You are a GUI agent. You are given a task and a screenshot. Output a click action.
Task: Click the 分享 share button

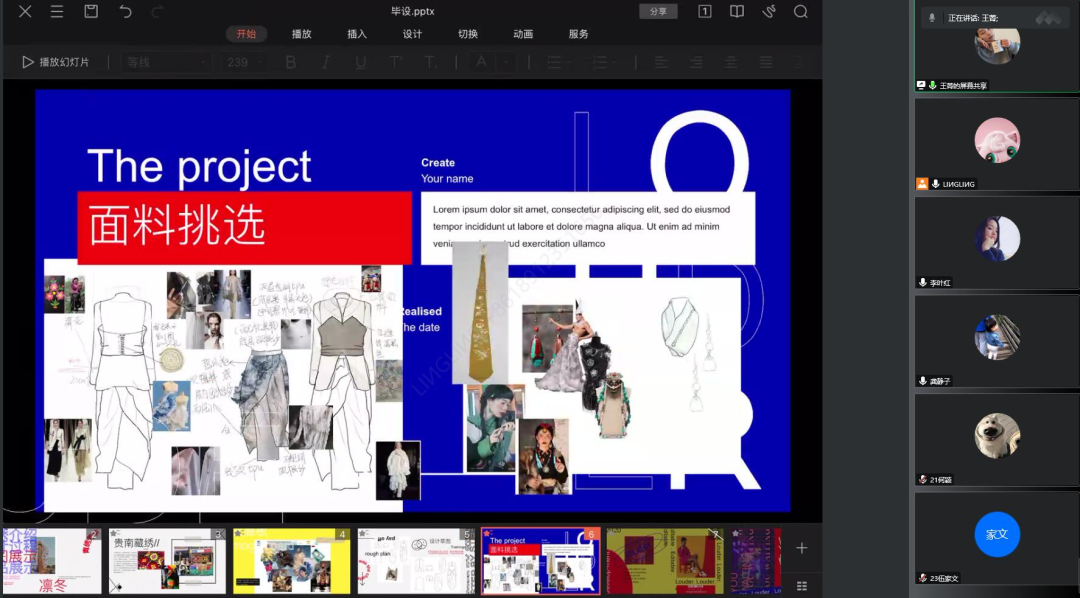click(x=658, y=11)
